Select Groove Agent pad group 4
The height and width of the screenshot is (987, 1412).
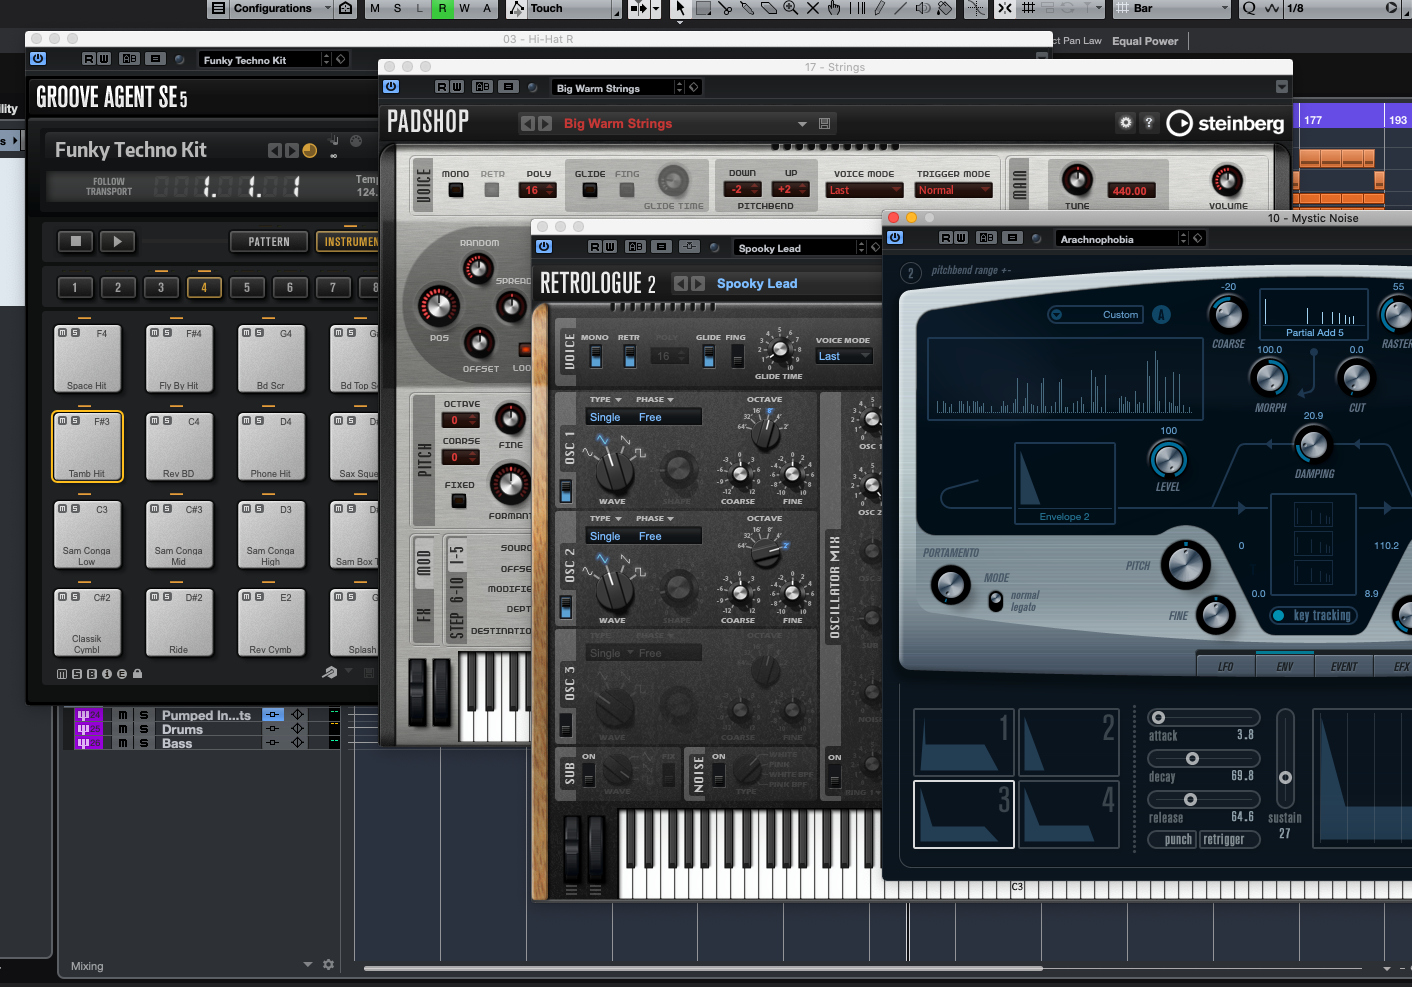pyautogui.click(x=204, y=287)
